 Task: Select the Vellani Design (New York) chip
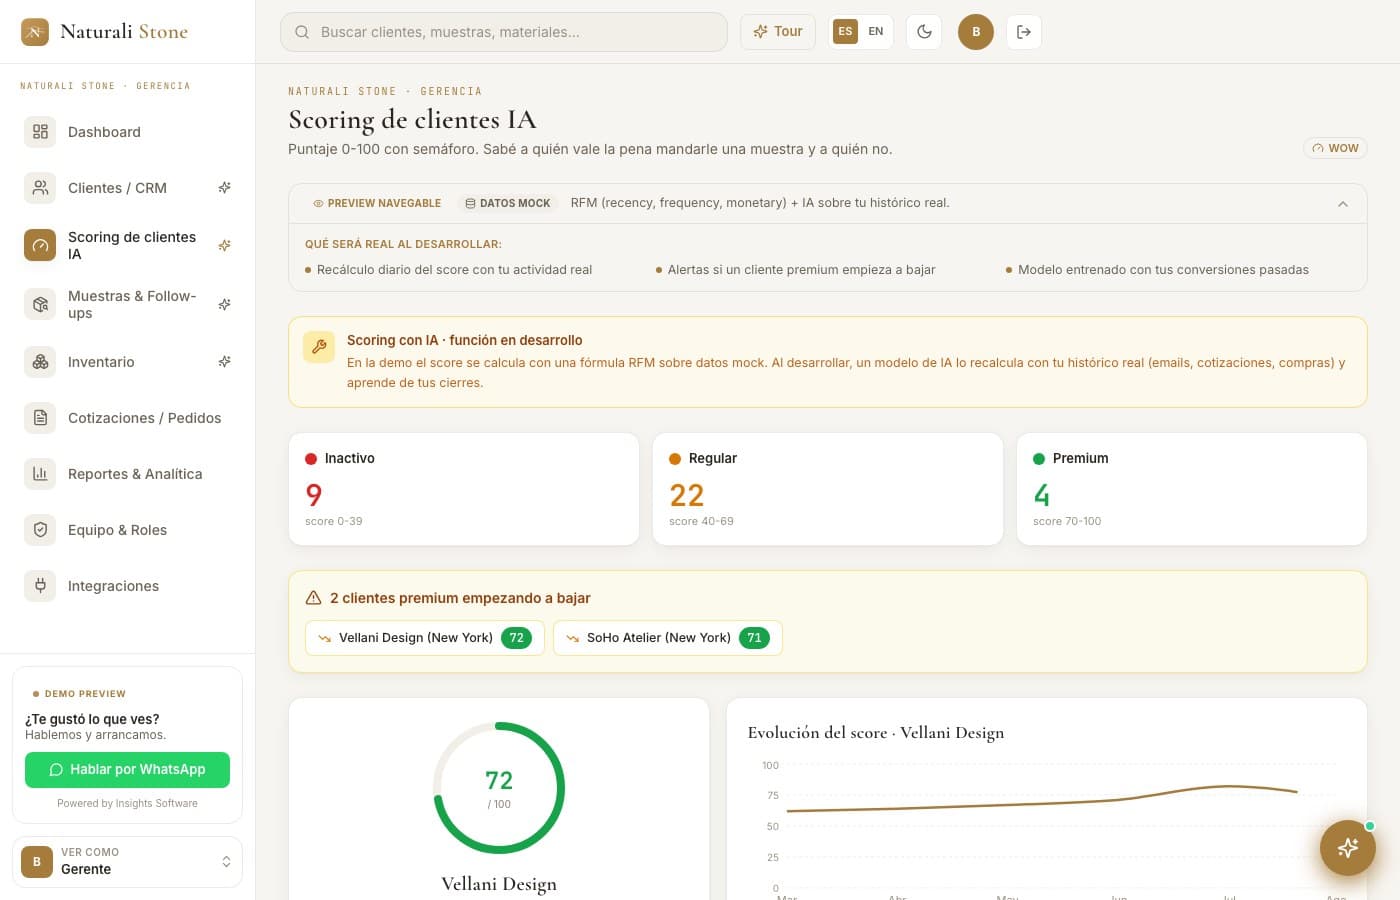coord(425,638)
